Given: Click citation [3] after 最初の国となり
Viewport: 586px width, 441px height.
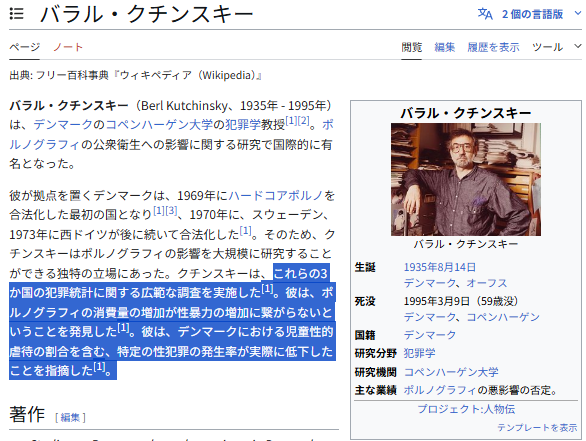Looking at the screenshot, I should click(171, 211).
